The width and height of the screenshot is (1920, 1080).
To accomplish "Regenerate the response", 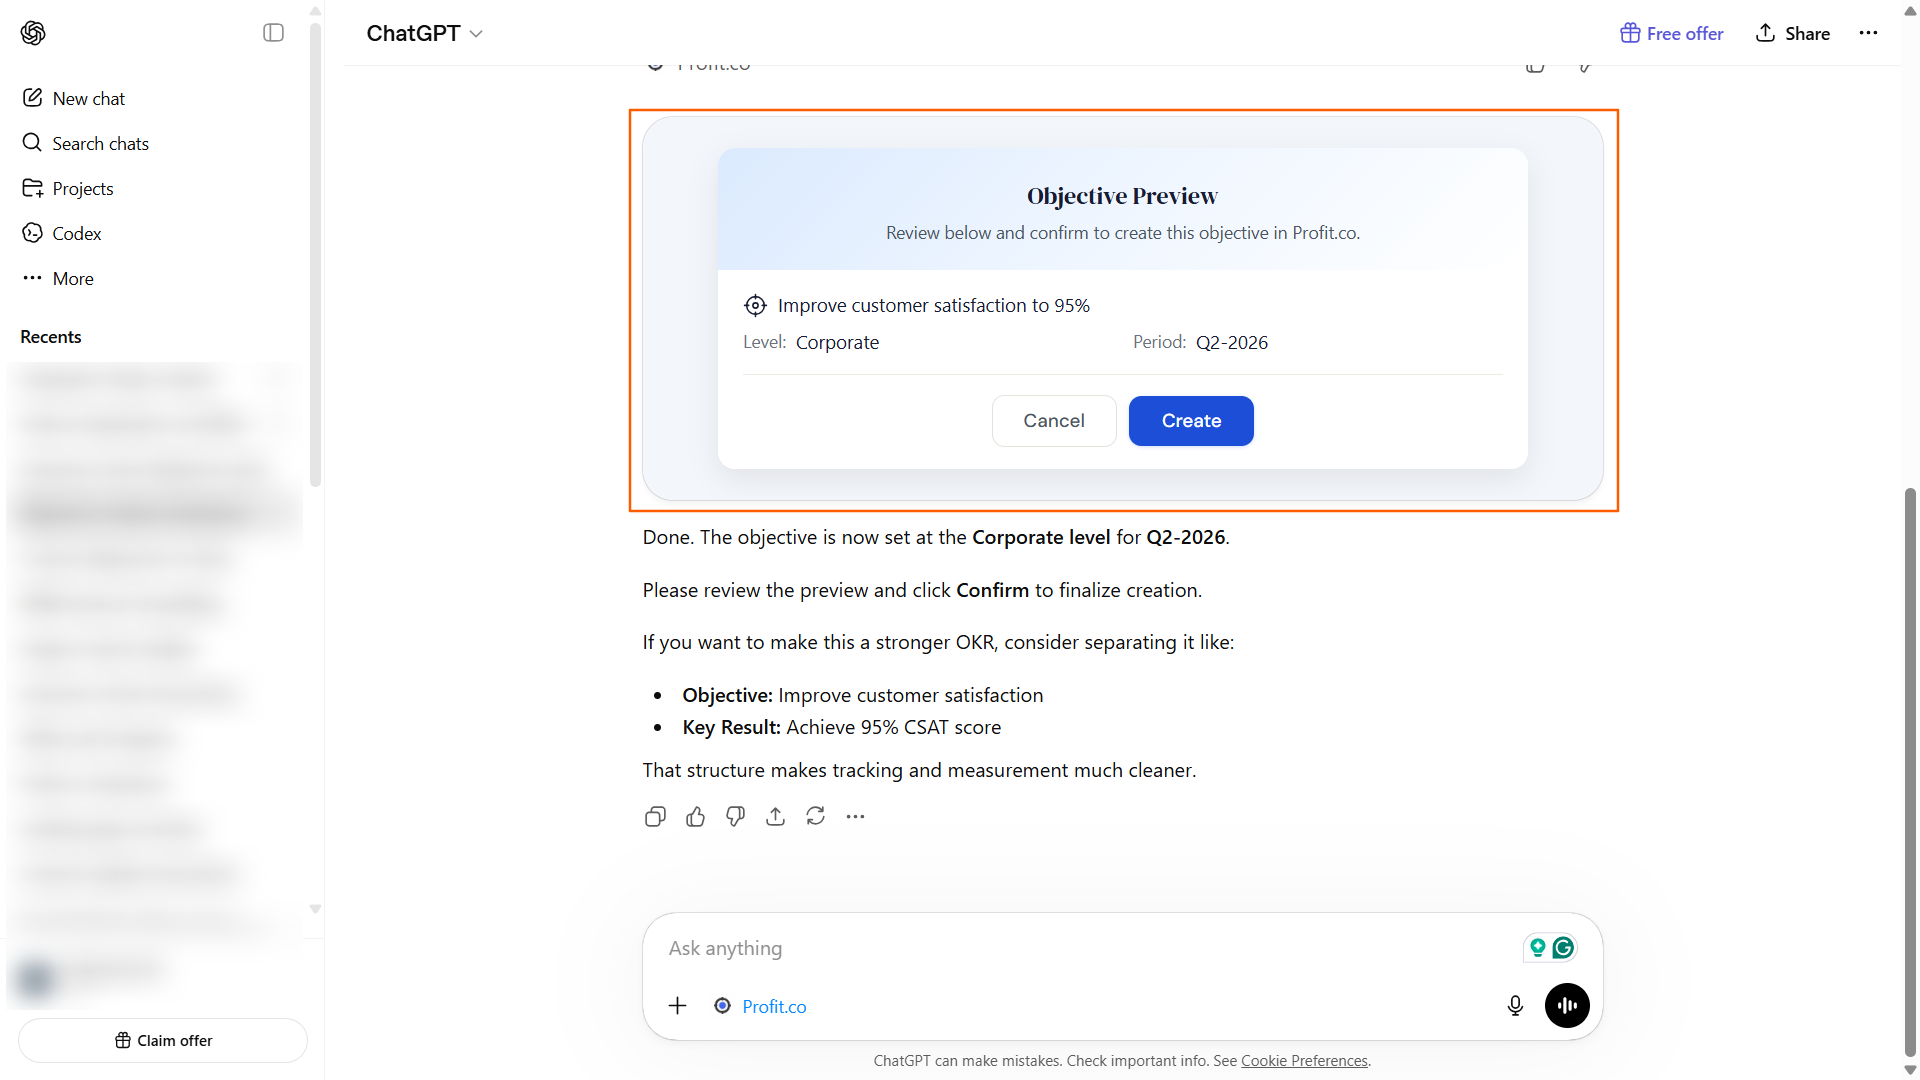I will click(815, 817).
